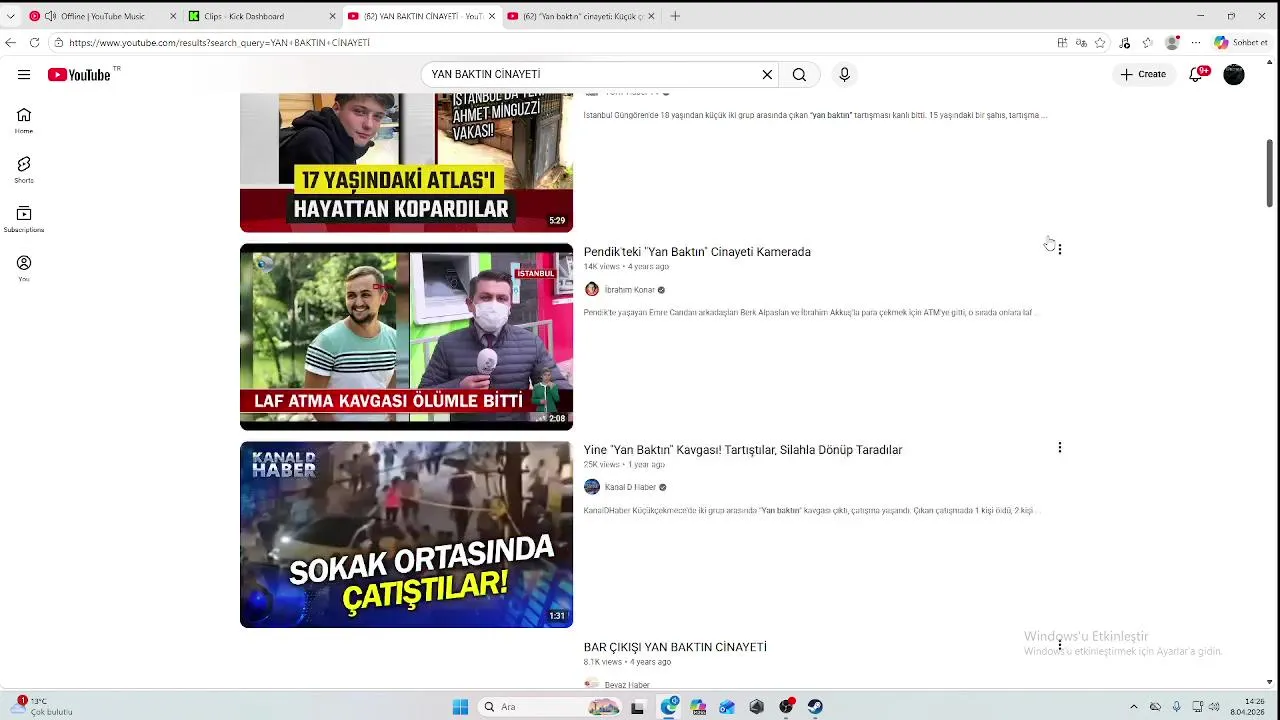Viewport: 1280px width, 720px height.
Task: Open the browser three-dot settings menu
Action: click(1196, 43)
